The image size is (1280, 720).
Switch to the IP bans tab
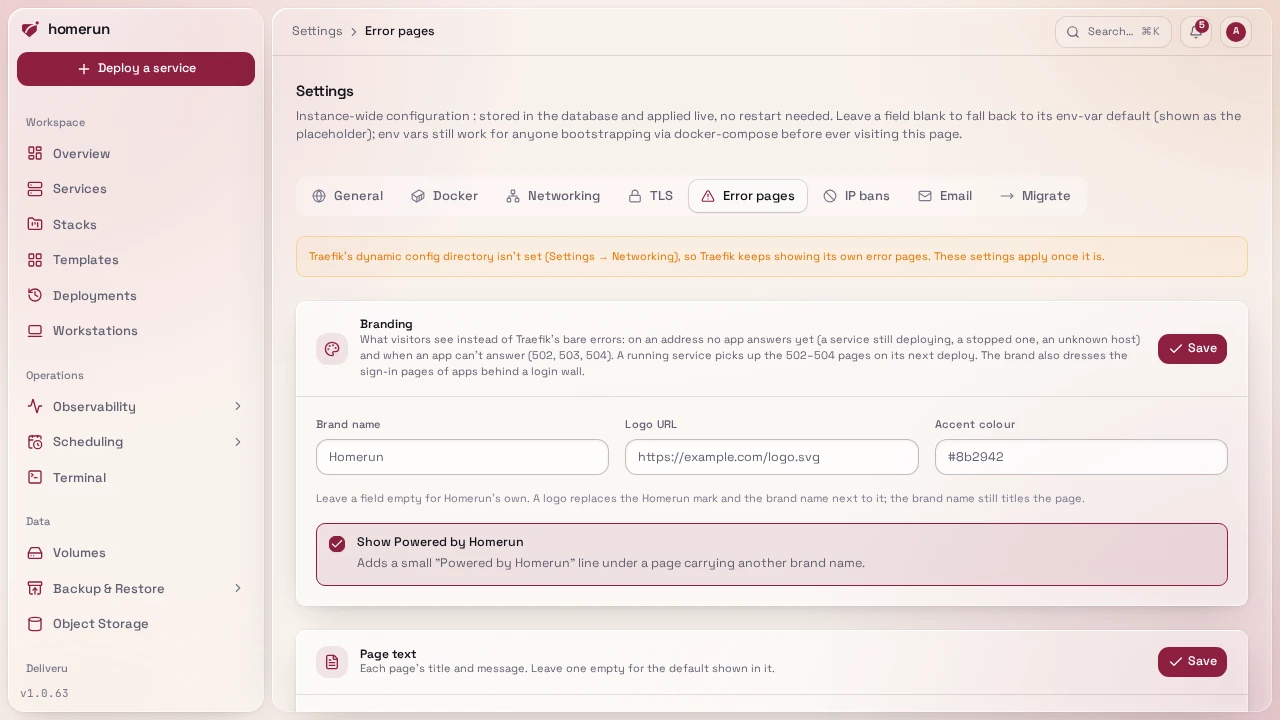pos(856,196)
